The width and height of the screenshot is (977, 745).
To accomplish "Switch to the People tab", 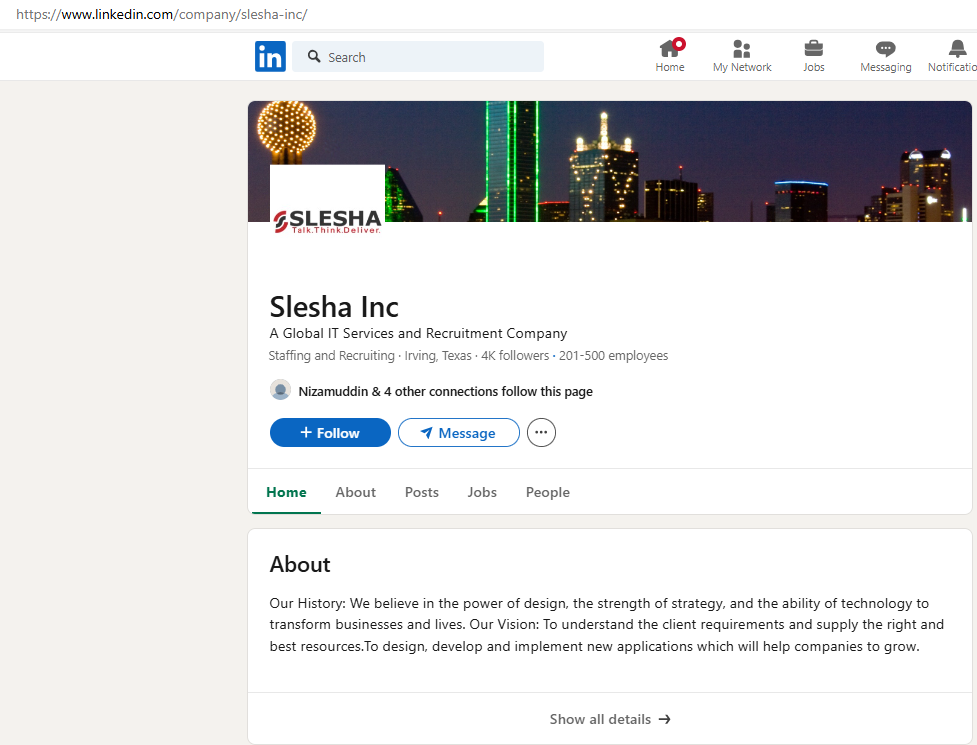I will (x=547, y=492).
